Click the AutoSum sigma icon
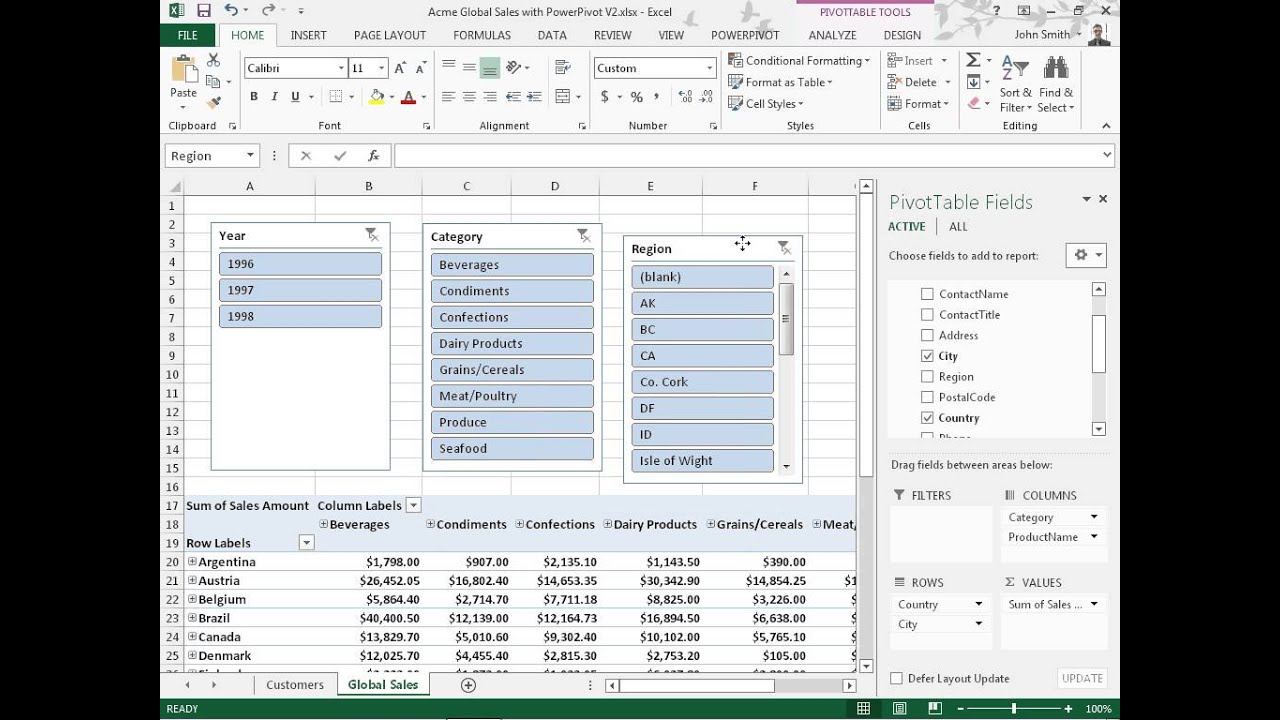The height and width of the screenshot is (720, 1280). tap(973, 61)
